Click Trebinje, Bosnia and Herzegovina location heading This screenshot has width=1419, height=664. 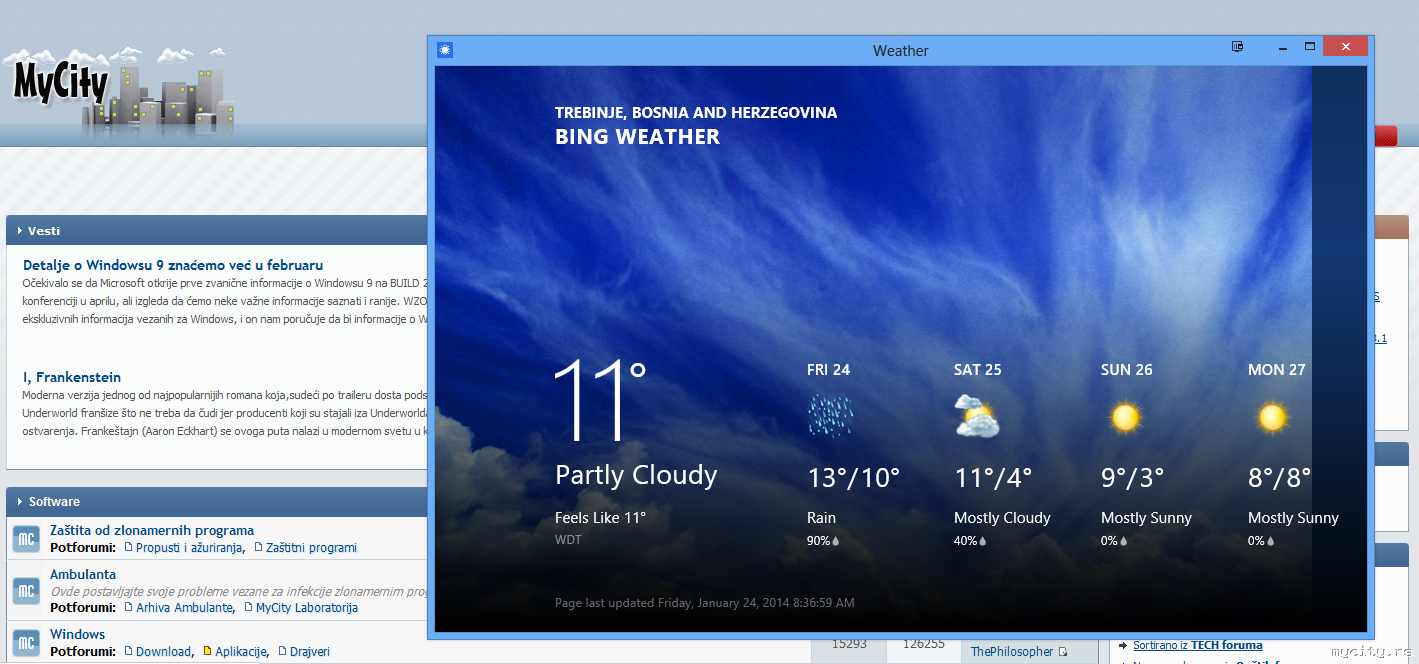(696, 113)
